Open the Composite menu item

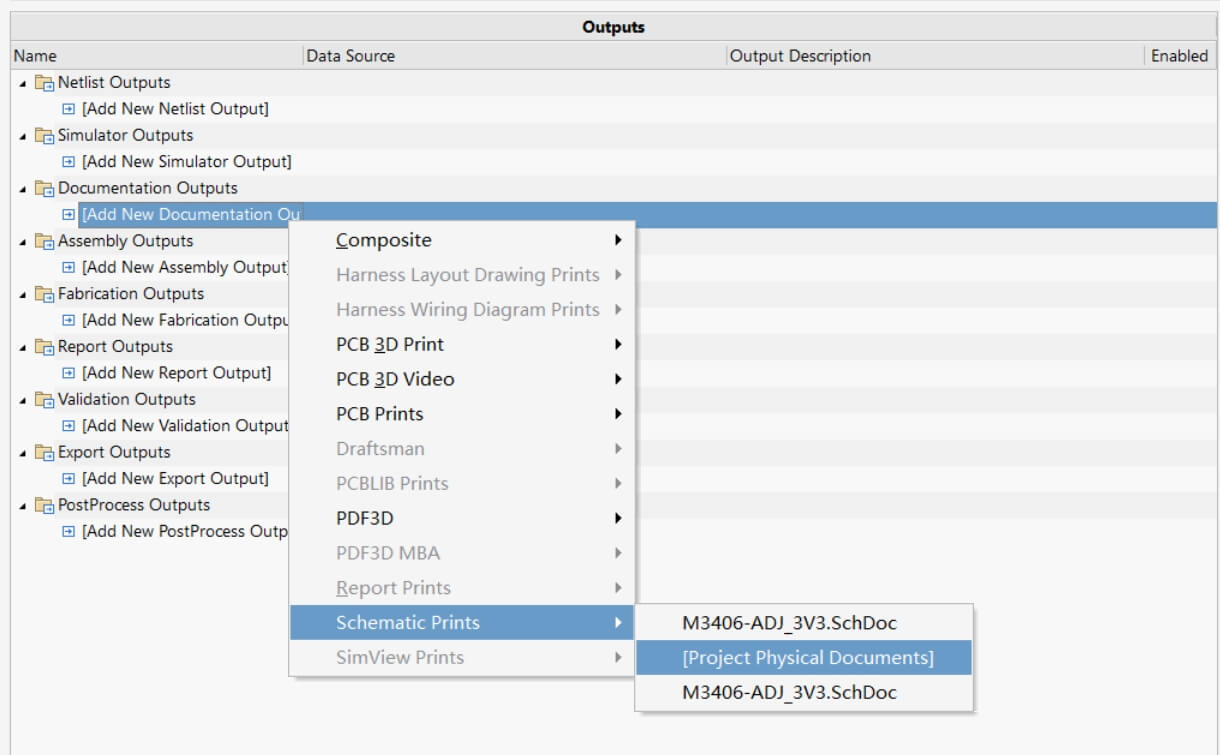point(383,240)
